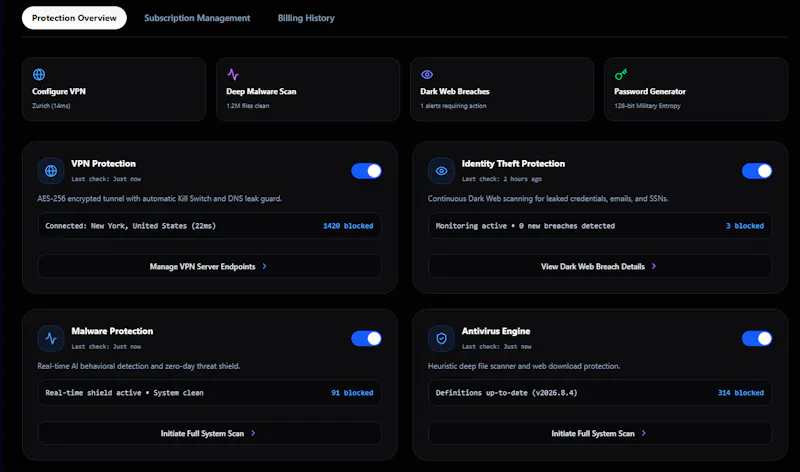The image size is (800, 472).
Task: Disable the Identity Theft Protection switch
Action: 757,171
